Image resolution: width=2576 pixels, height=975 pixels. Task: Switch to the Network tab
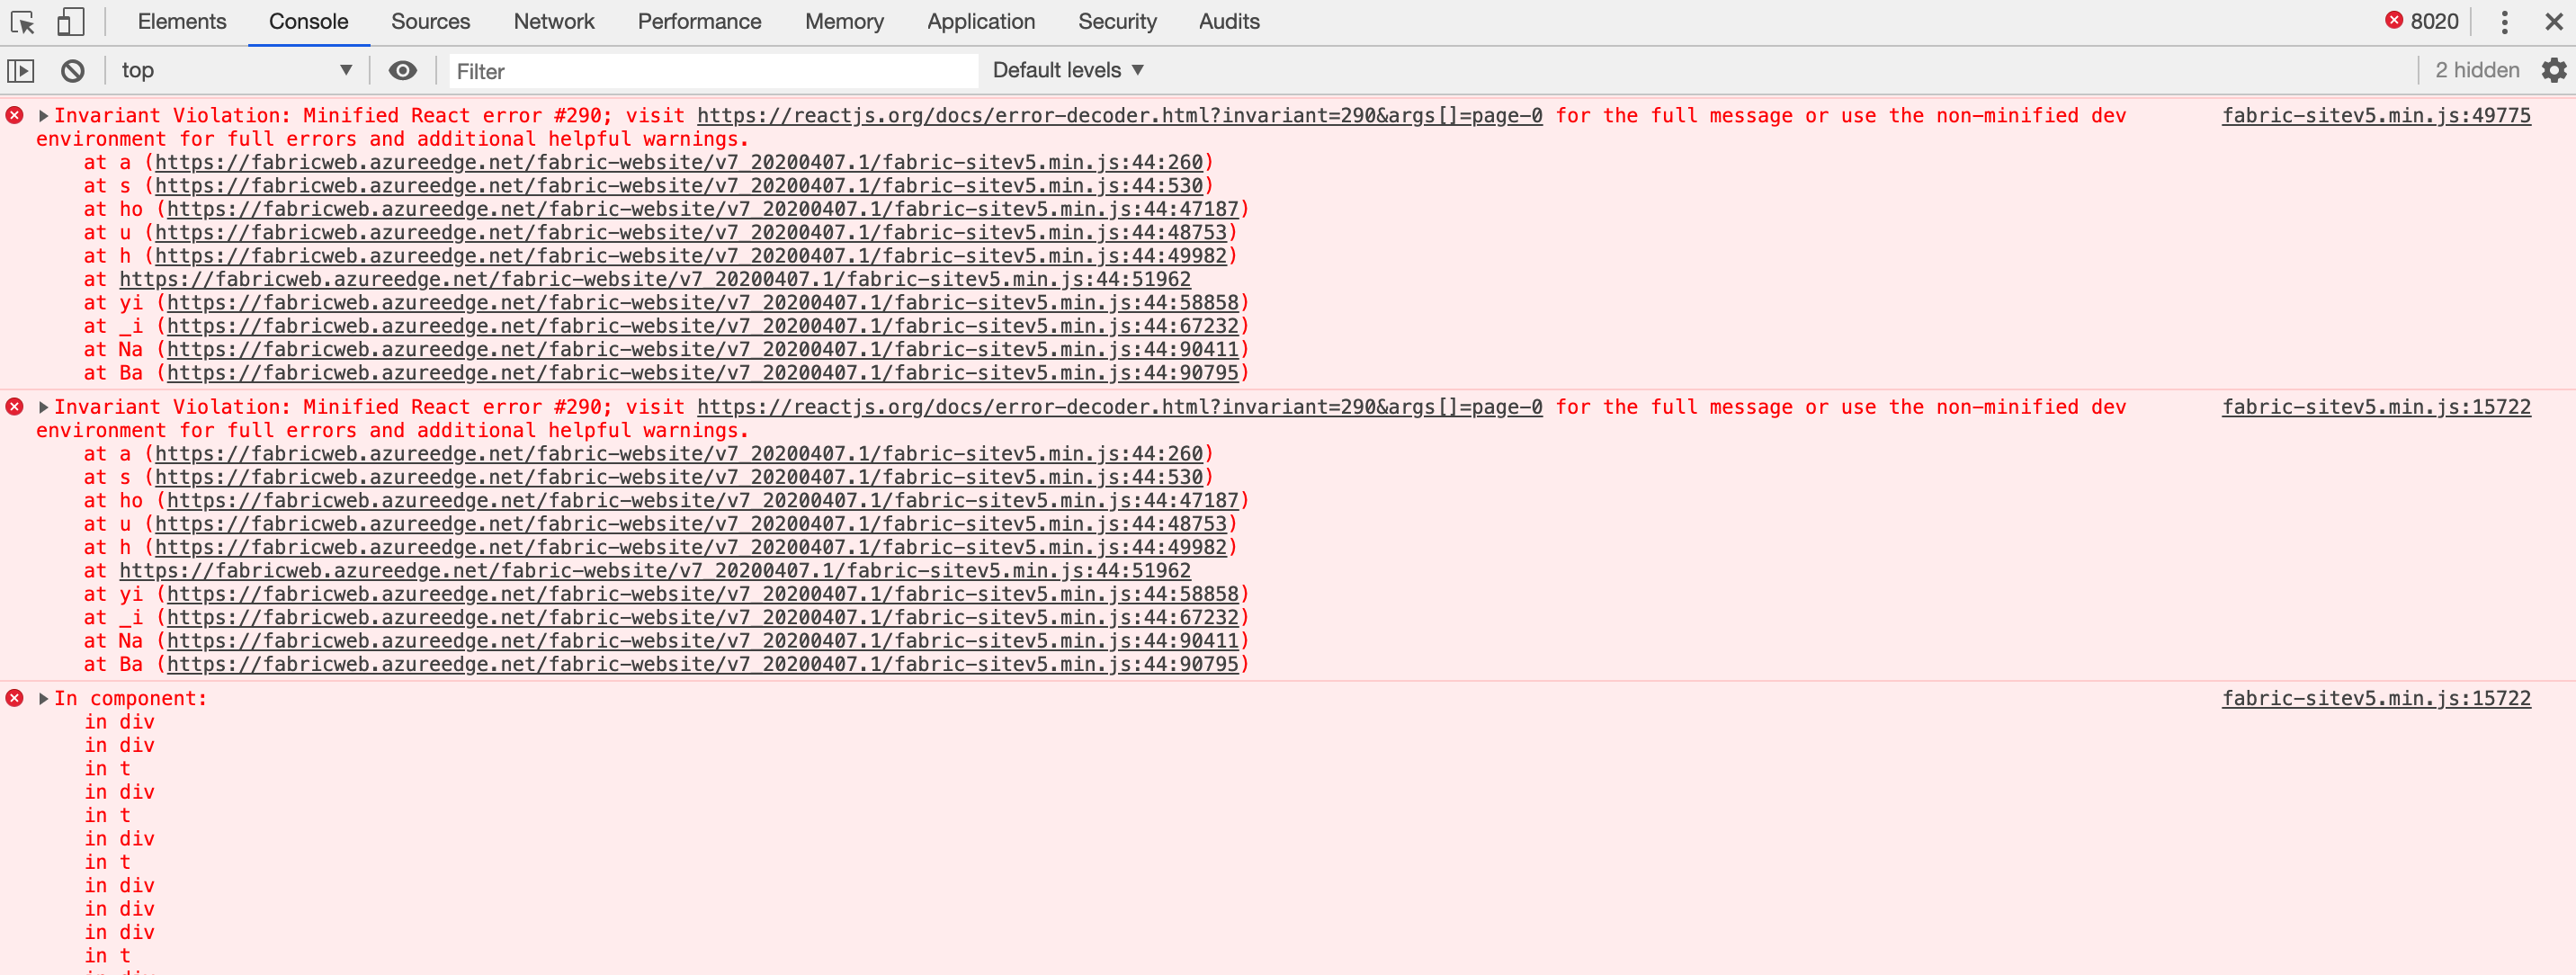point(553,21)
